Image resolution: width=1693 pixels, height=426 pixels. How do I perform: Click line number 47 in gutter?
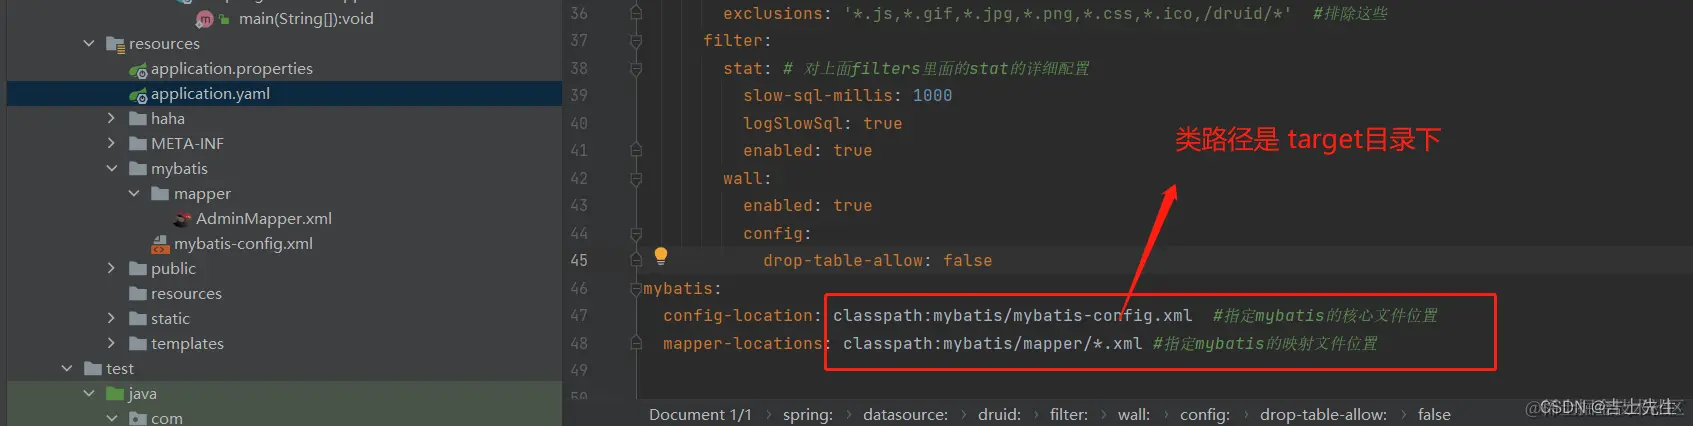(579, 316)
